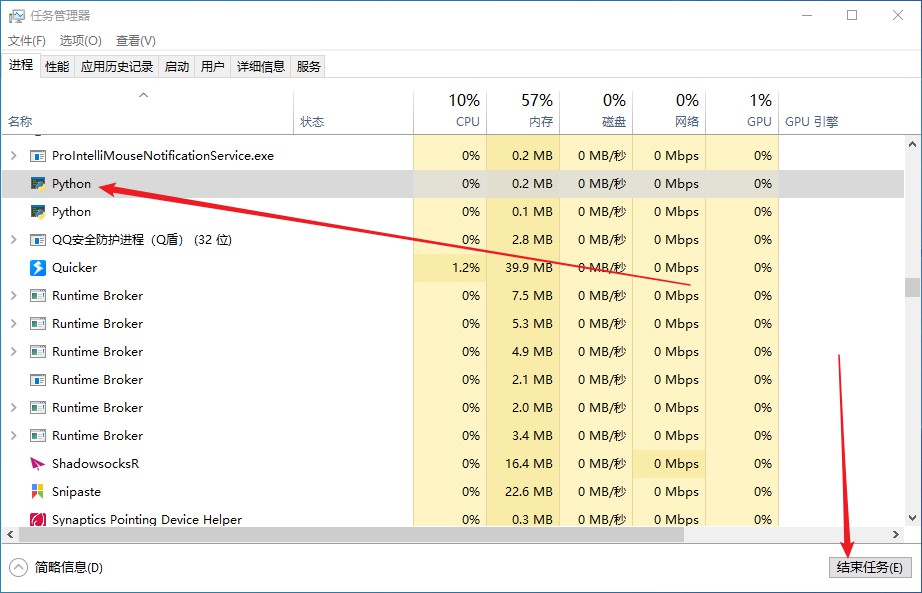Select the ShadowsocksR process name
The height and width of the screenshot is (593, 922).
click(95, 464)
